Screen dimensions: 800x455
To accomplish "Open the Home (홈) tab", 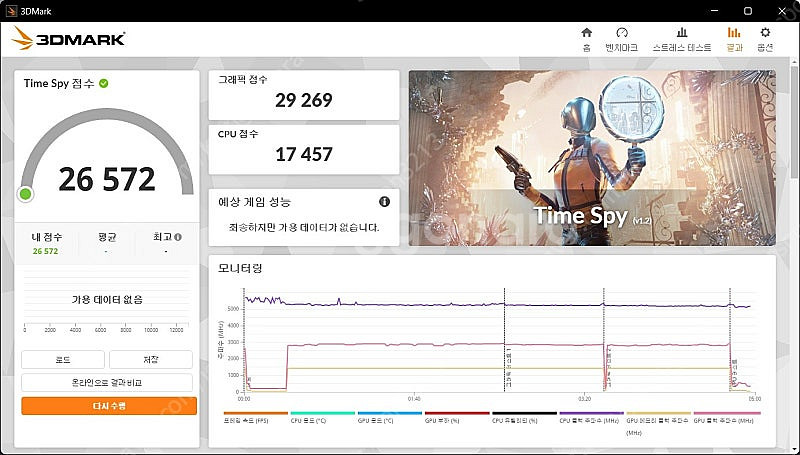I will click(x=587, y=40).
